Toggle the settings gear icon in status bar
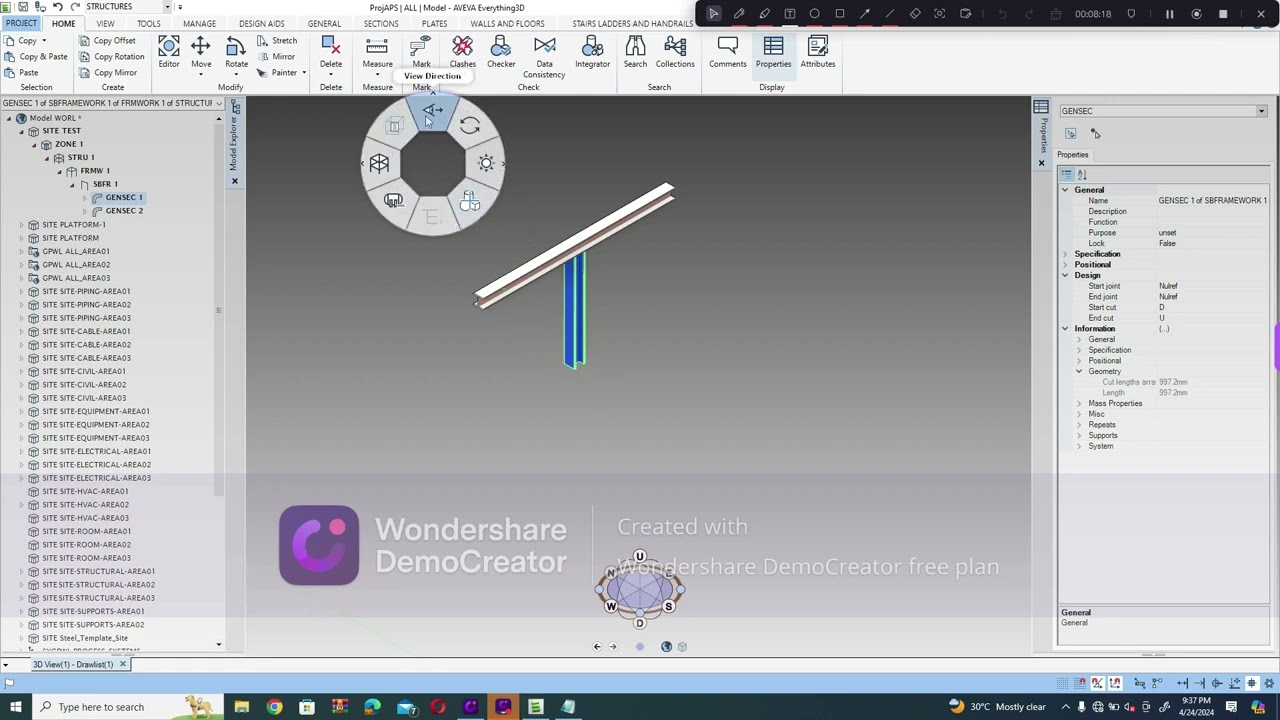The height and width of the screenshot is (720, 1280). point(1268,683)
